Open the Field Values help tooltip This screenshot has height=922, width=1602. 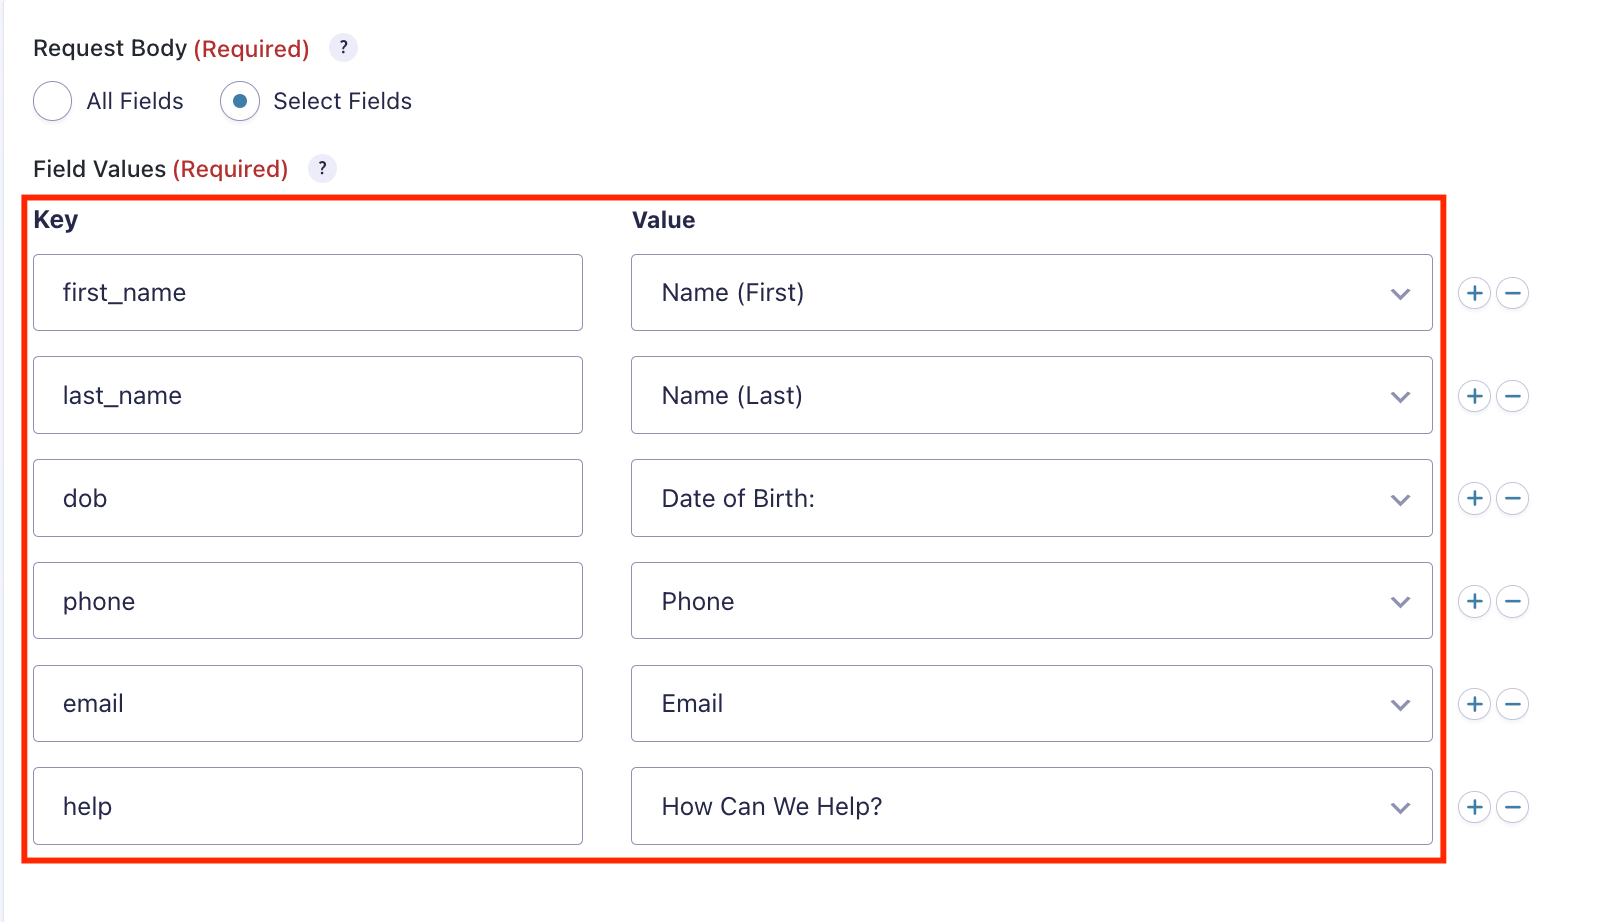(322, 168)
